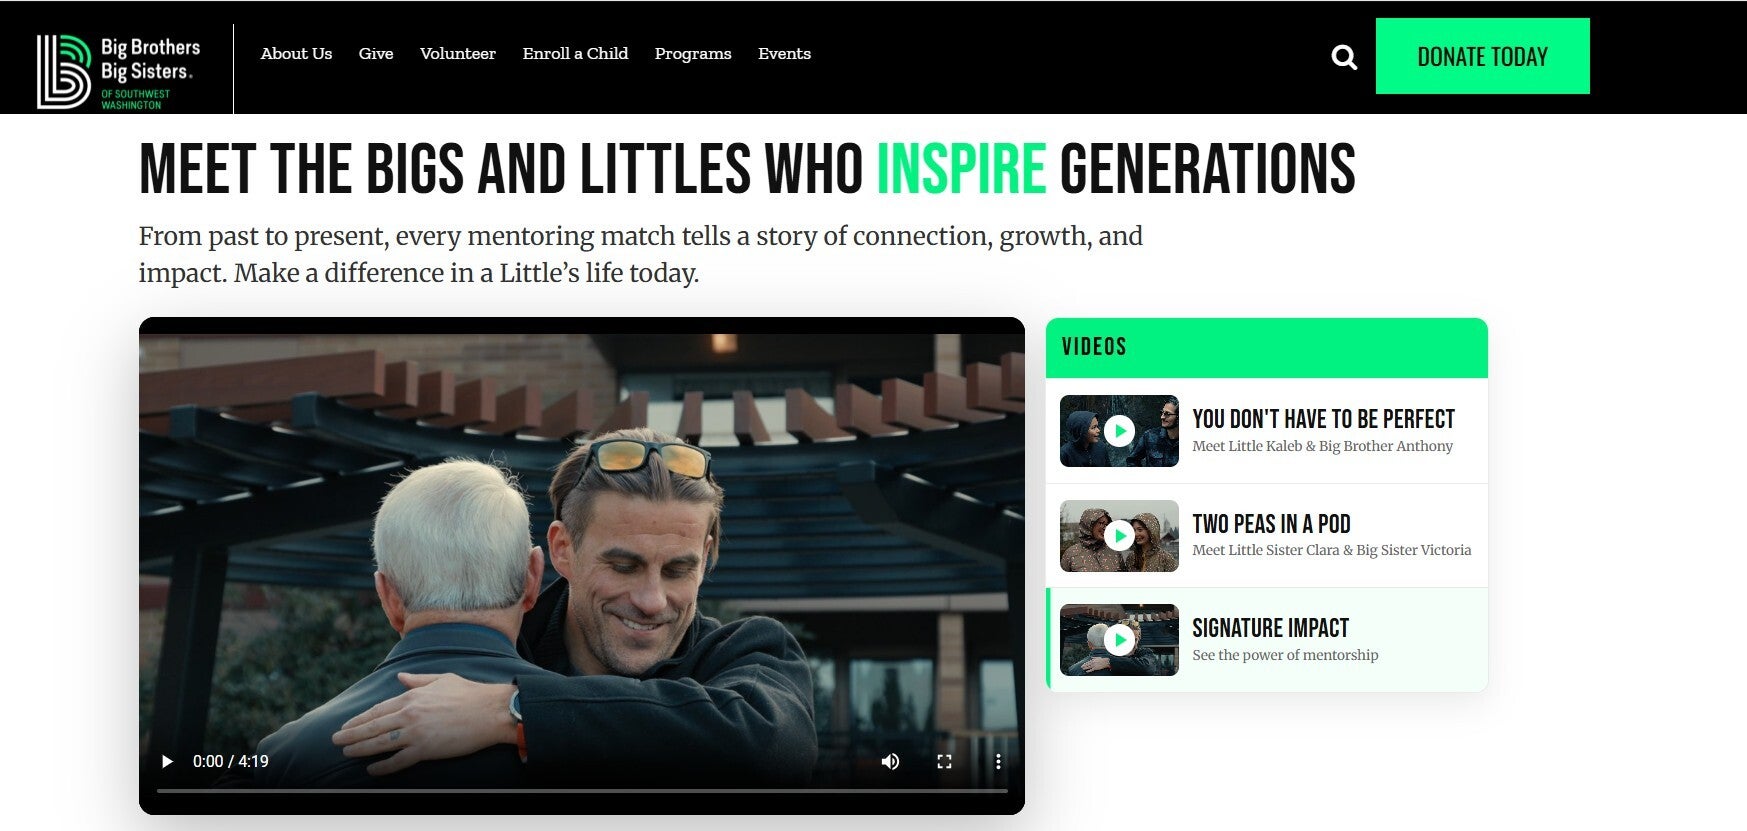Click the video progress bar
1747x831 pixels.
point(582,791)
